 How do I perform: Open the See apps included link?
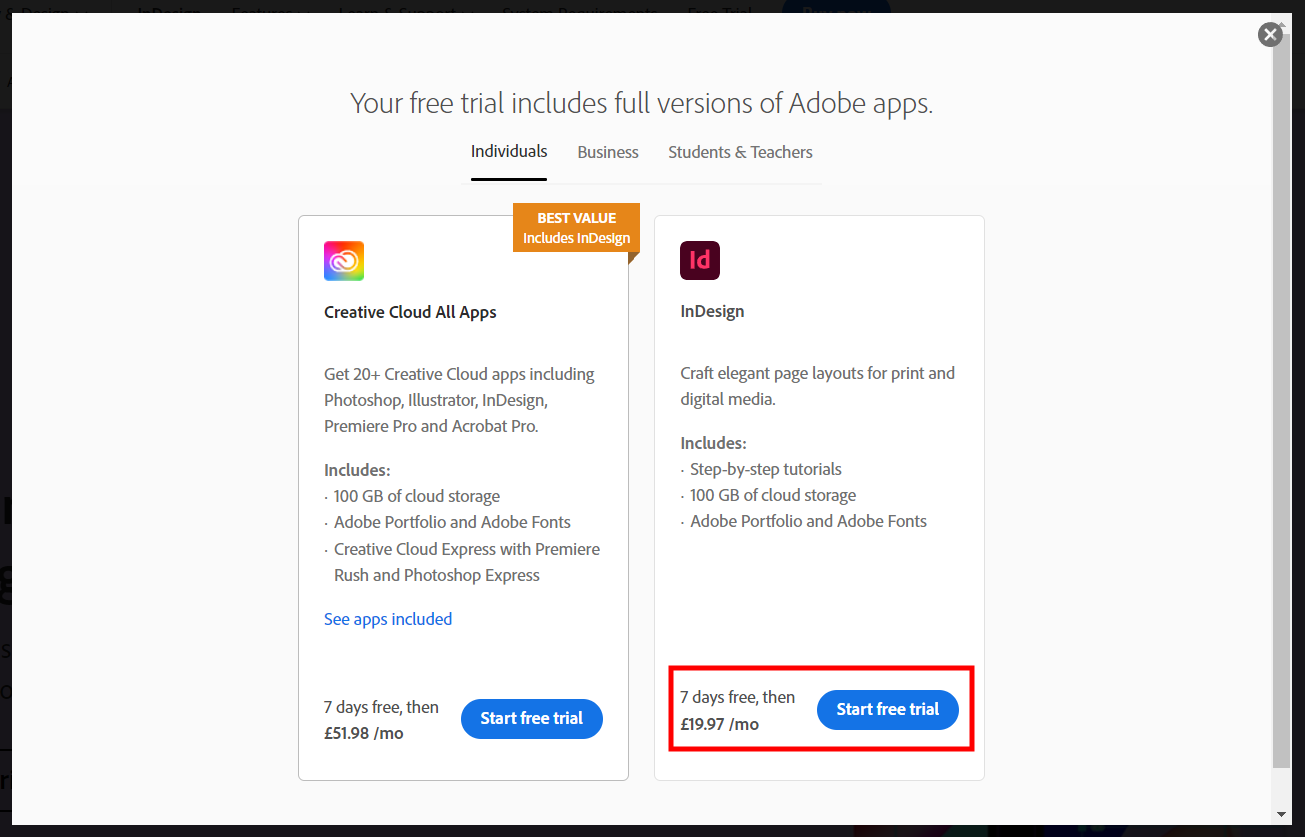click(x=388, y=618)
